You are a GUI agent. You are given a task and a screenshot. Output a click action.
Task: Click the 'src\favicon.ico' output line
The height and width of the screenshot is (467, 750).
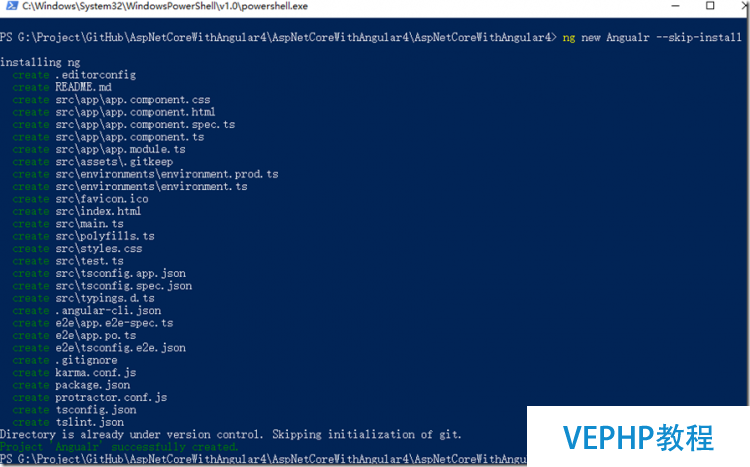pos(80,199)
